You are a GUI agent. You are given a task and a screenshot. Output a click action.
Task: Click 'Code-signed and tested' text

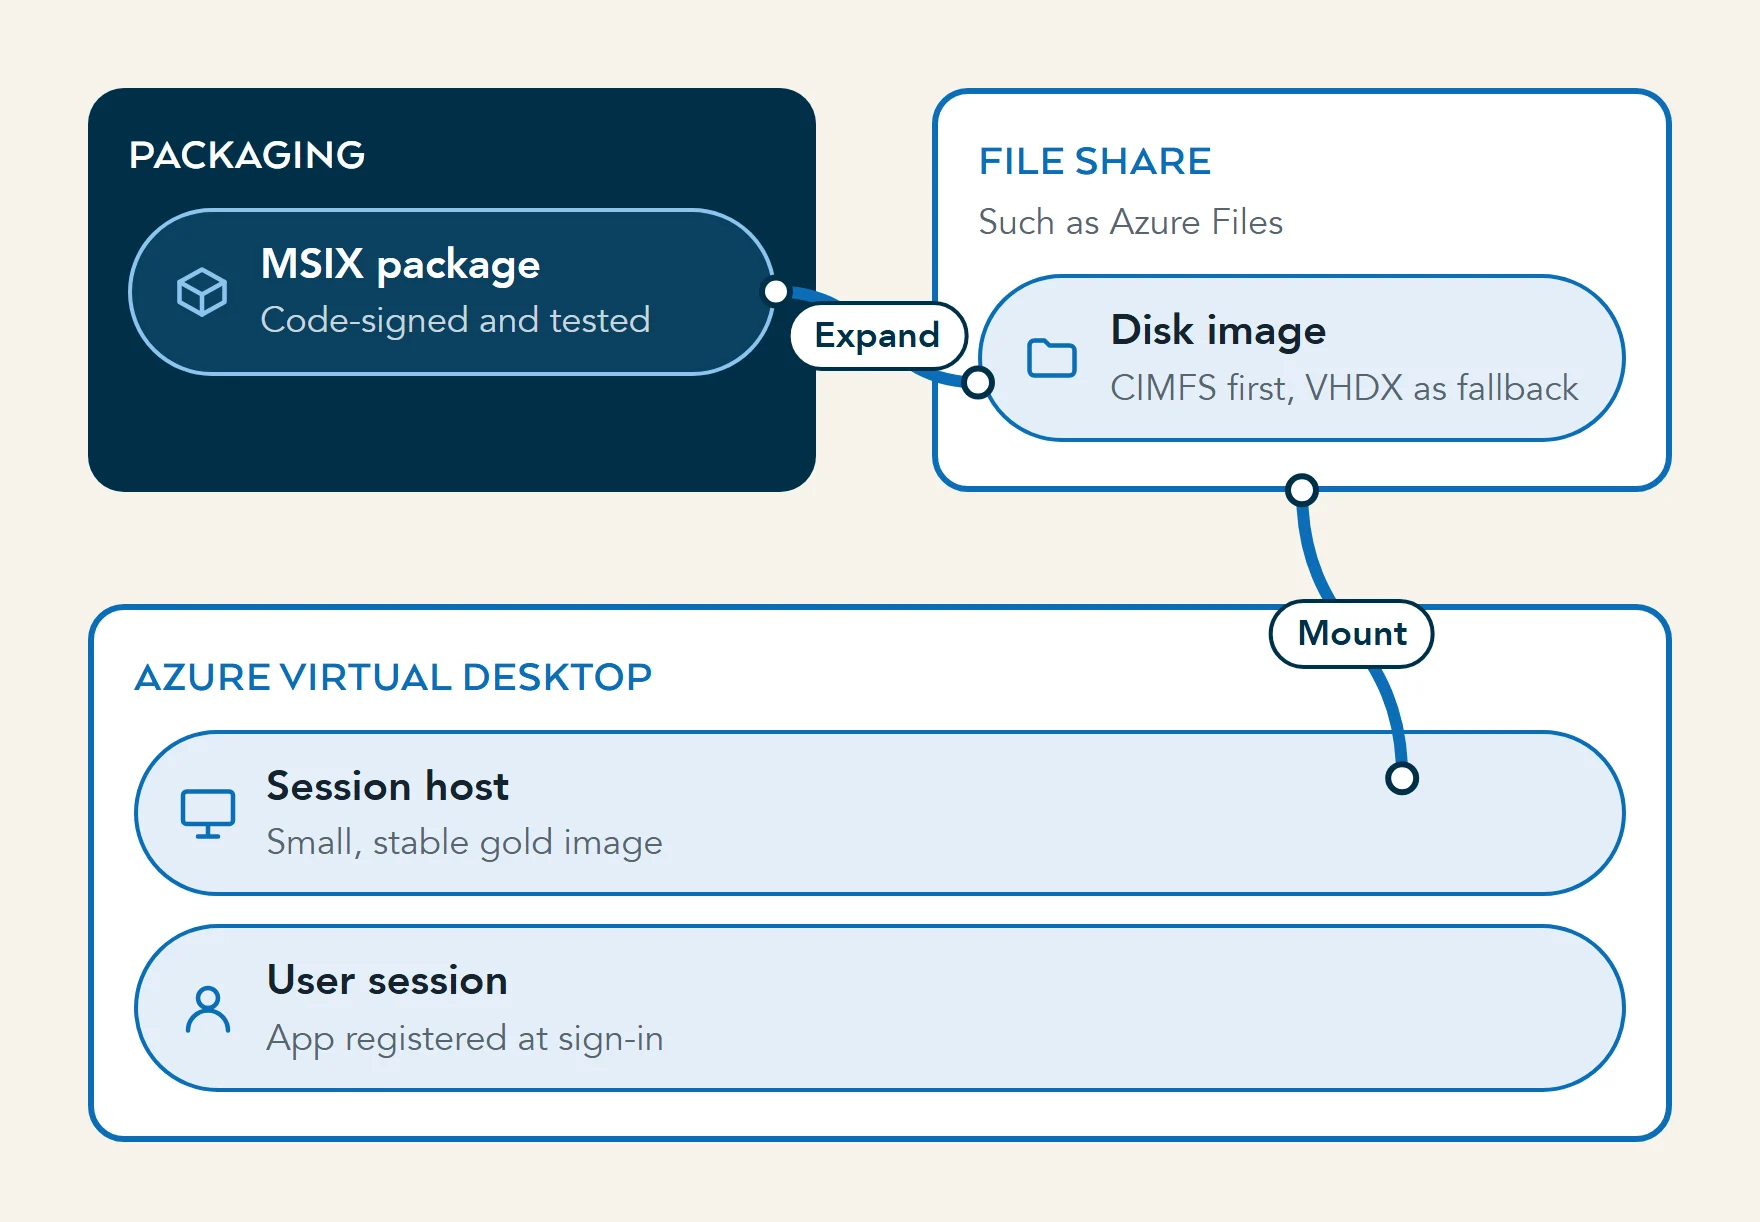click(455, 320)
